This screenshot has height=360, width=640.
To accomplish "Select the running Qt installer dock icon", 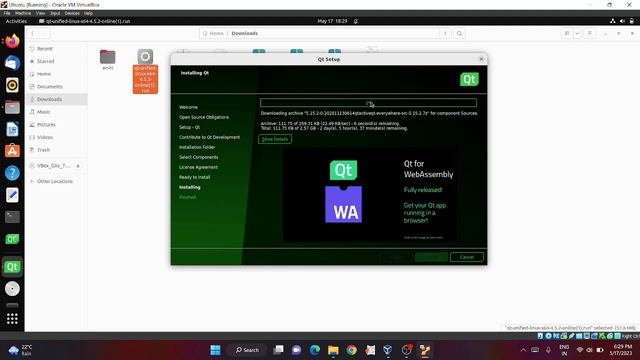I will 12,267.
